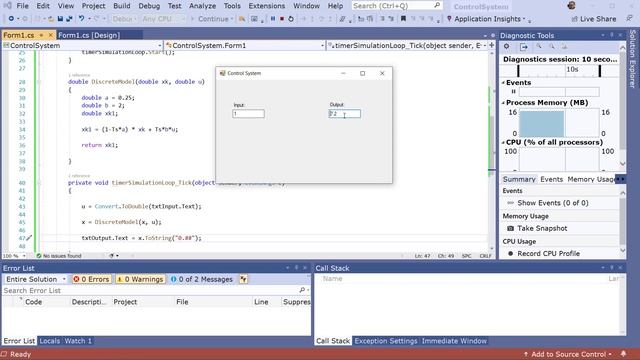The image size is (640, 360).
Task: Click the Output text box in Control System window
Action: (x=345, y=114)
